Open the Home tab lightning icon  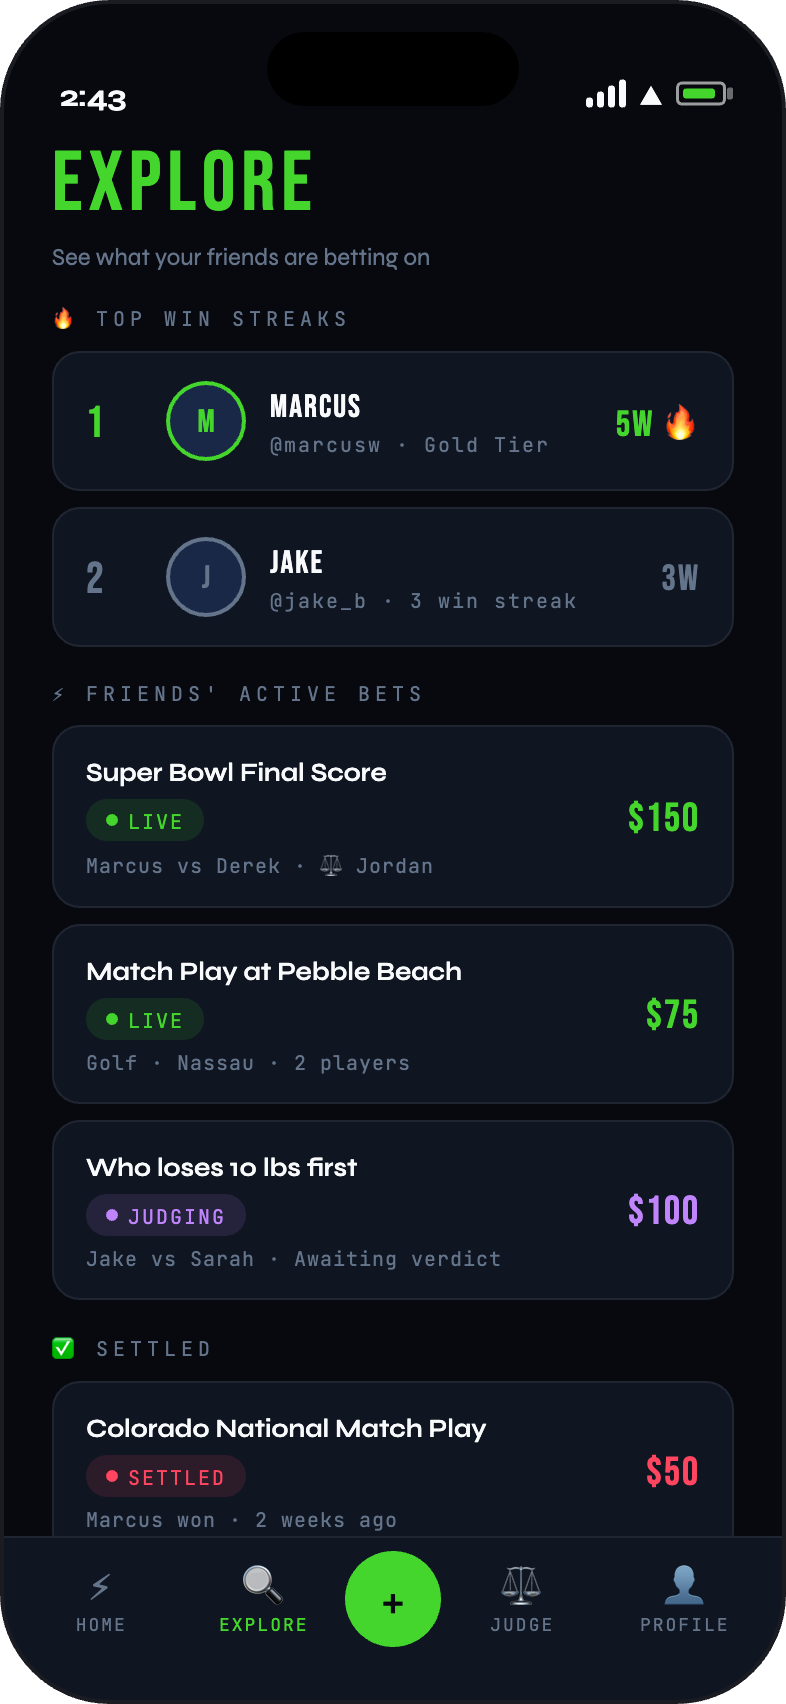pyautogui.click(x=101, y=1586)
